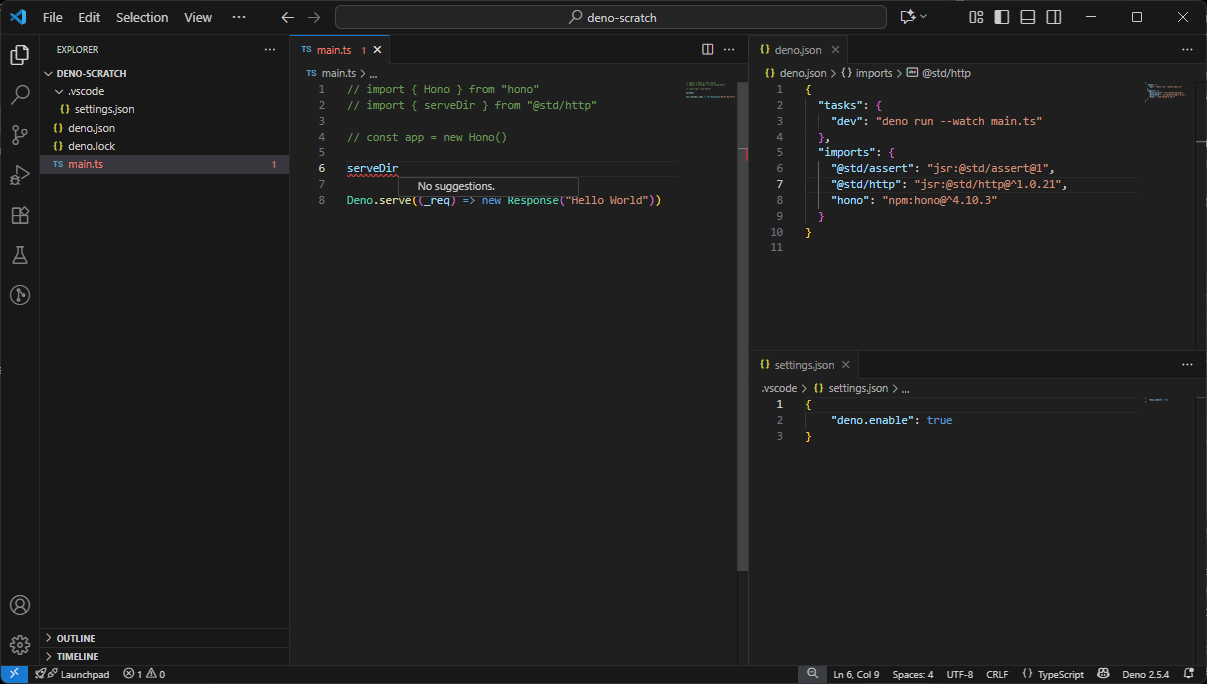This screenshot has height=684, width=1207.
Task: Click the main.ts vertical scrollbar
Action: 742,320
